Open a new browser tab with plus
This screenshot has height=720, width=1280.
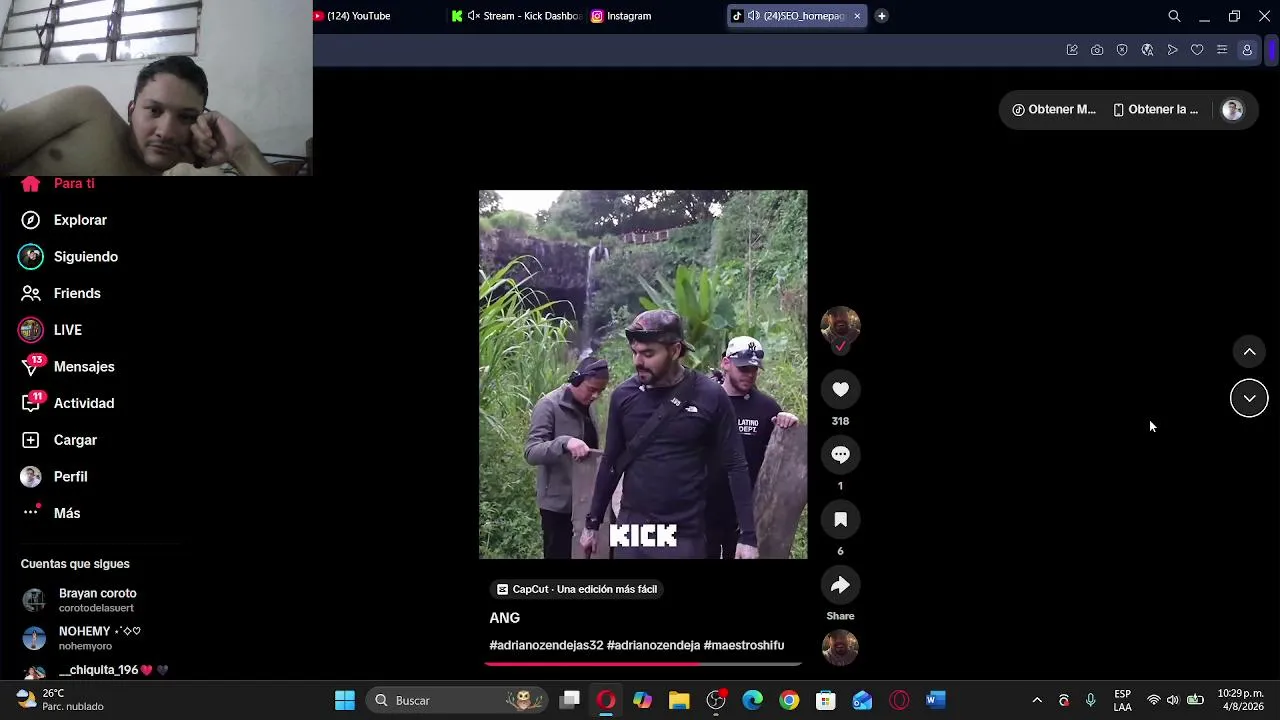pyautogui.click(x=881, y=16)
